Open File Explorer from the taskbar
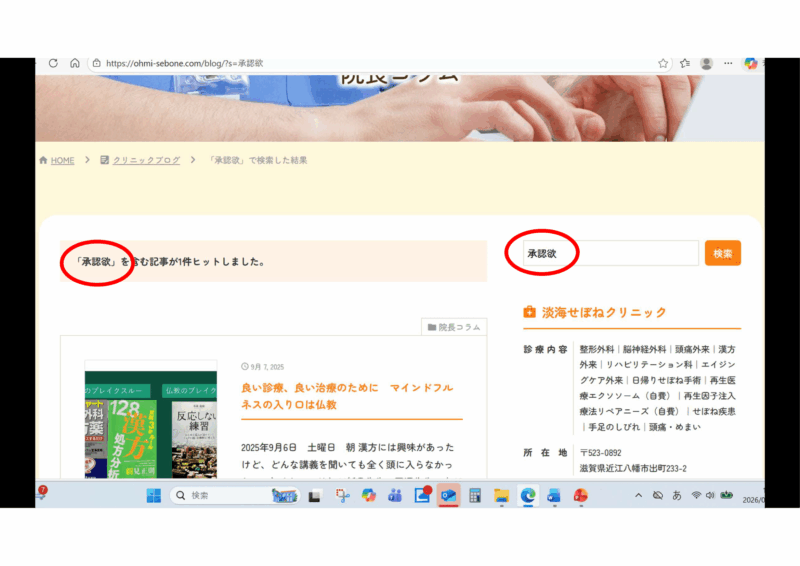 tap(502, 496)
